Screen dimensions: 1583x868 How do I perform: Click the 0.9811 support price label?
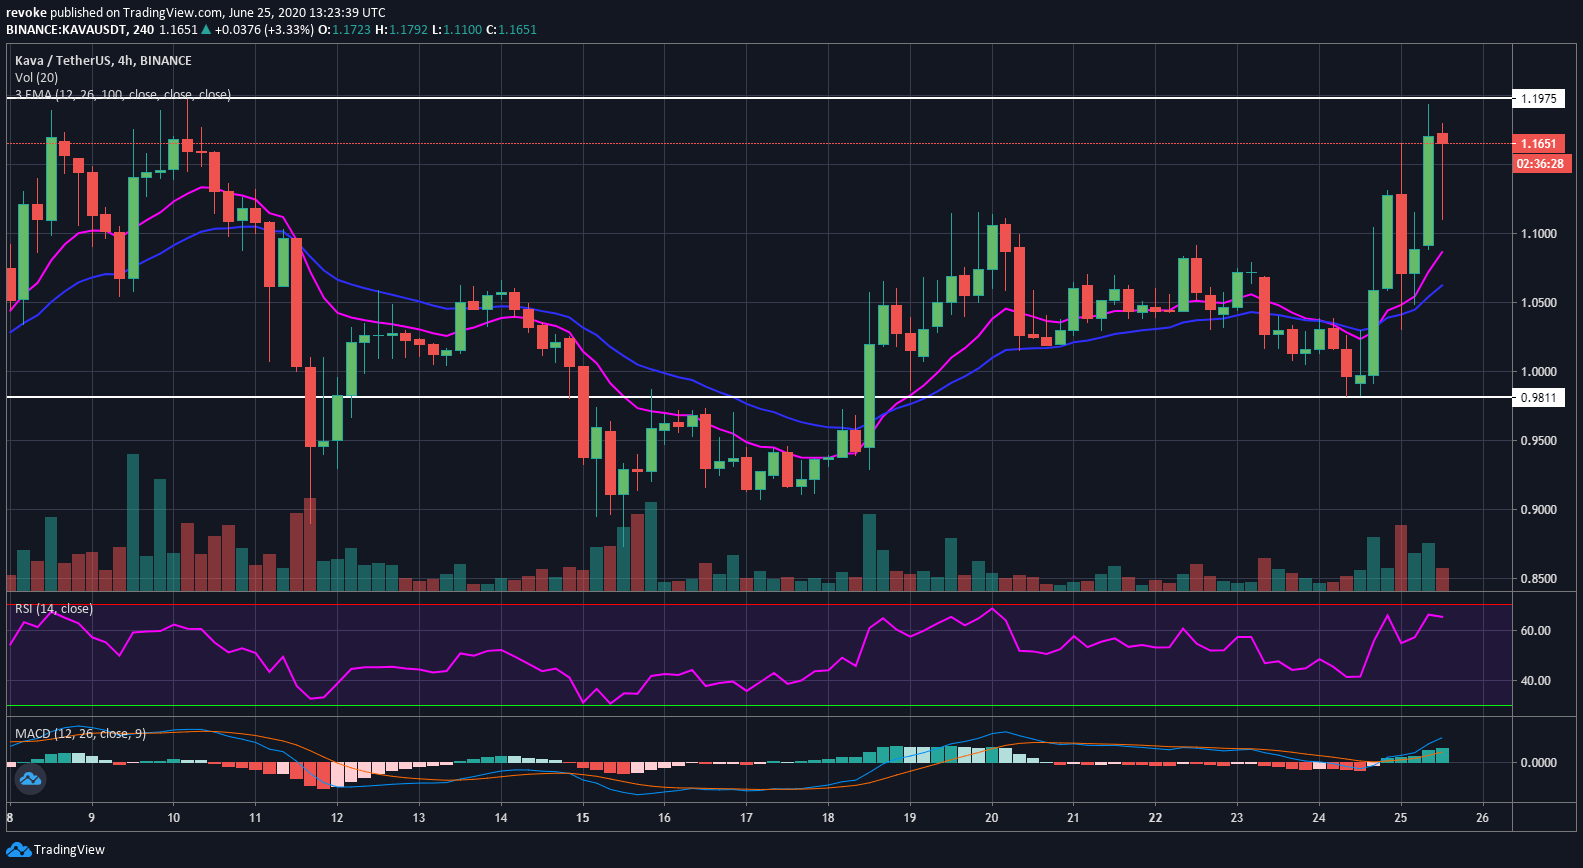(1539, 398)
